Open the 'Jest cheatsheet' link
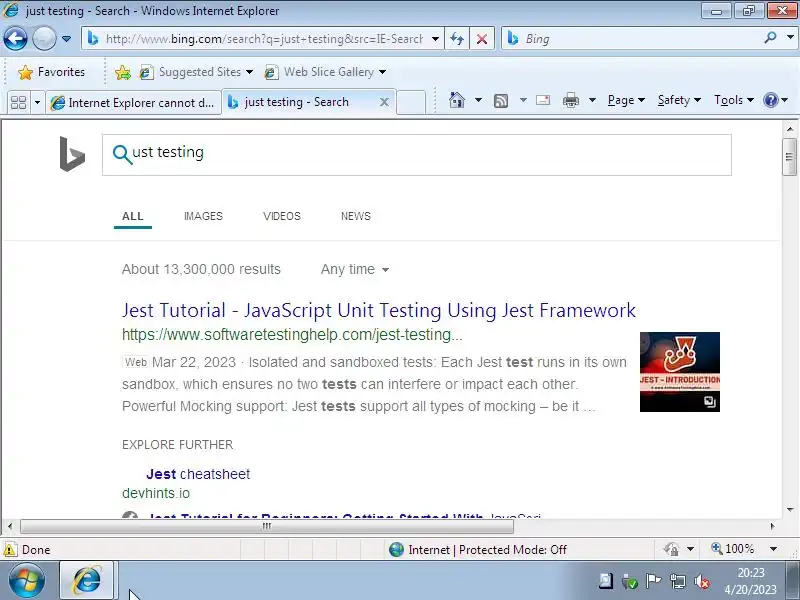 point(198,474)
